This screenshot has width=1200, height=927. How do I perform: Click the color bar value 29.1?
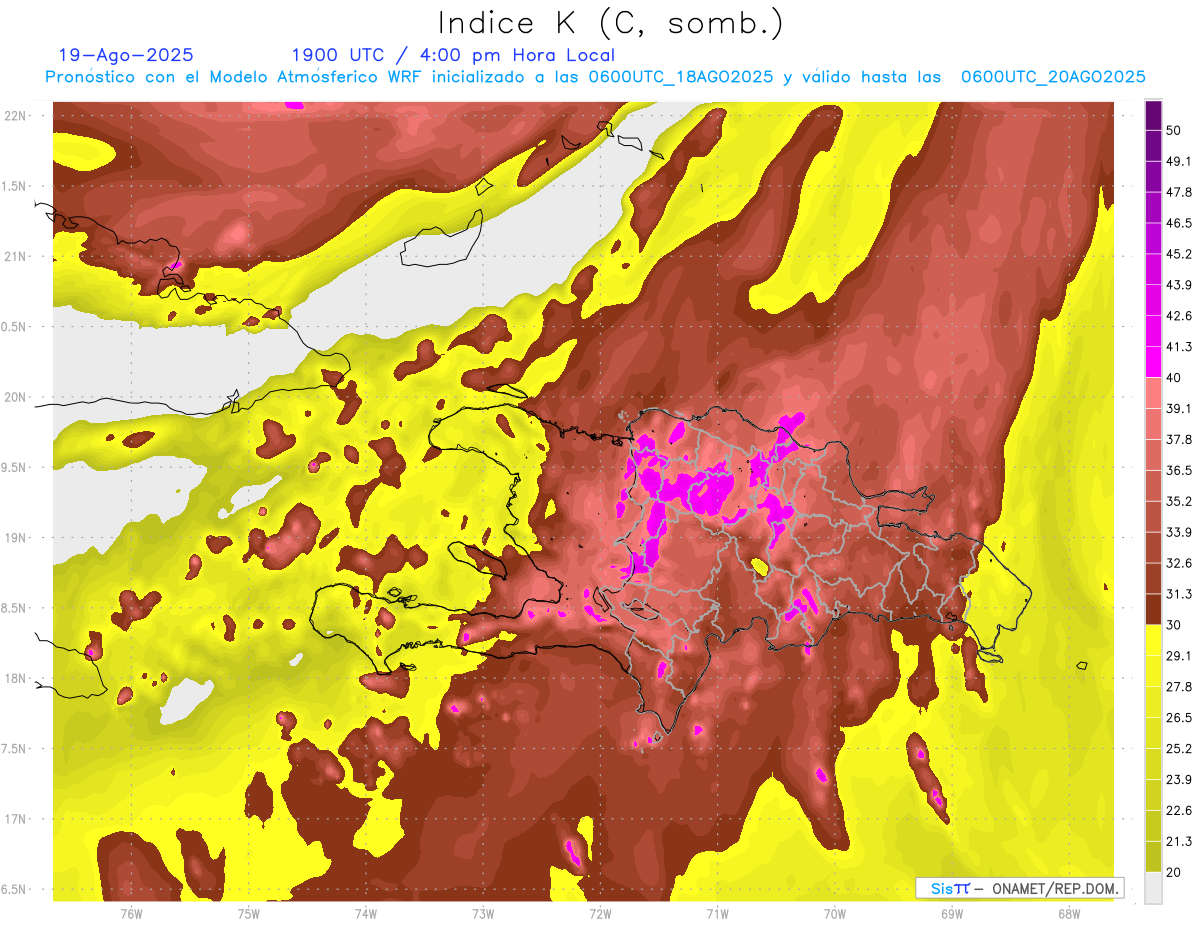coord(1179,656)
